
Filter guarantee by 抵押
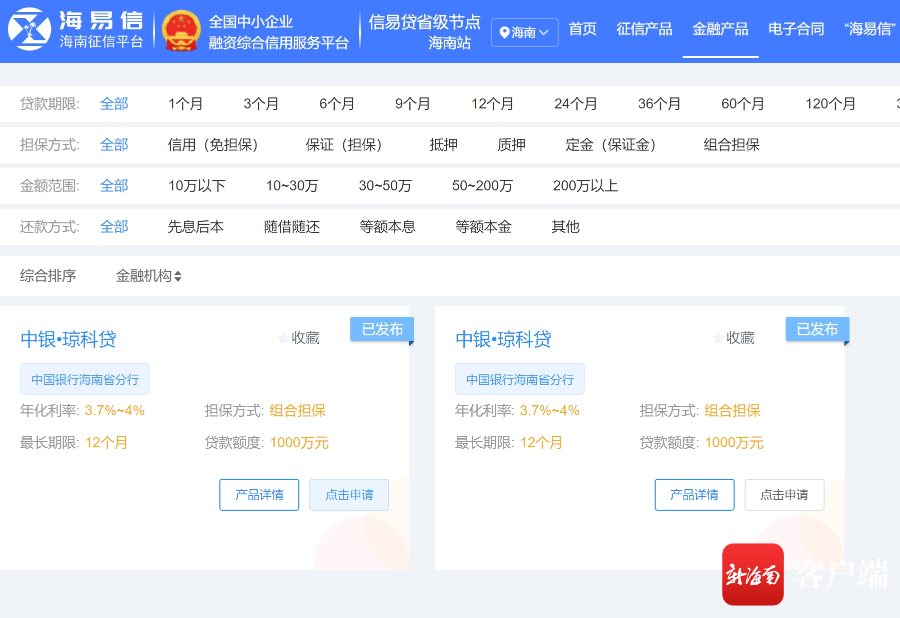(444, 145)
